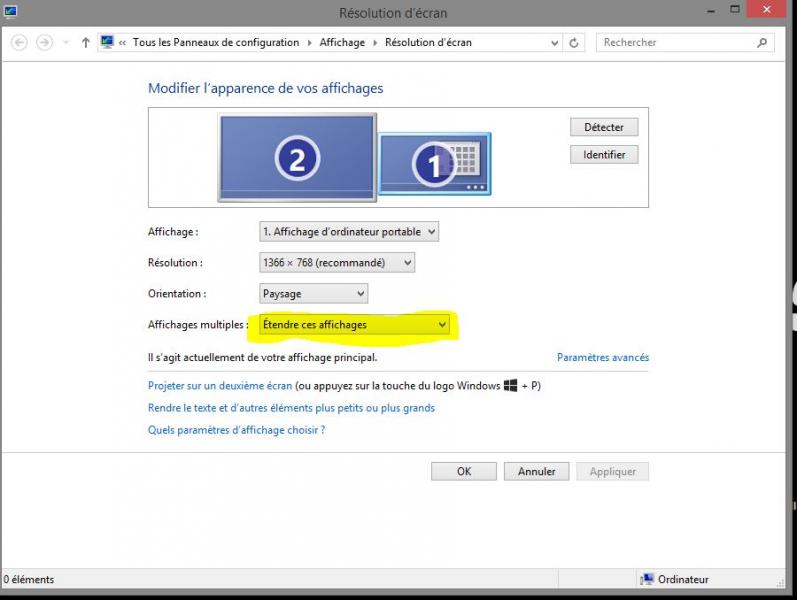This screenshot has height=600, width=797.
Task: Select monitor 2 in the display preview
Action: pos(297,158)
